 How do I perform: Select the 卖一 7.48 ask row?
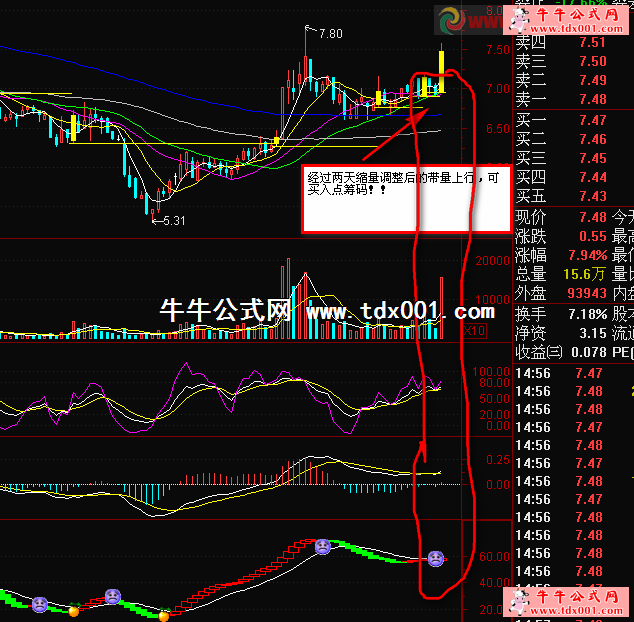[561, 99]
